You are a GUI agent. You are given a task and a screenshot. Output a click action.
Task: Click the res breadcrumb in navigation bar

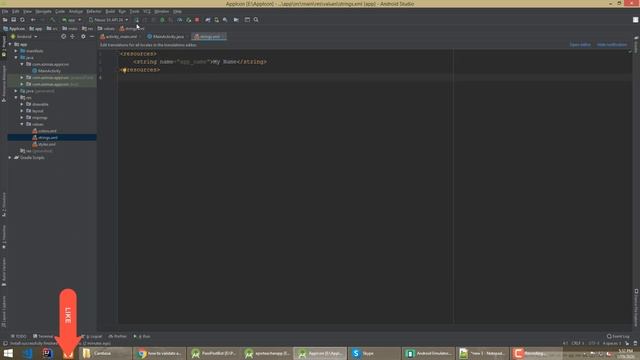87,29
